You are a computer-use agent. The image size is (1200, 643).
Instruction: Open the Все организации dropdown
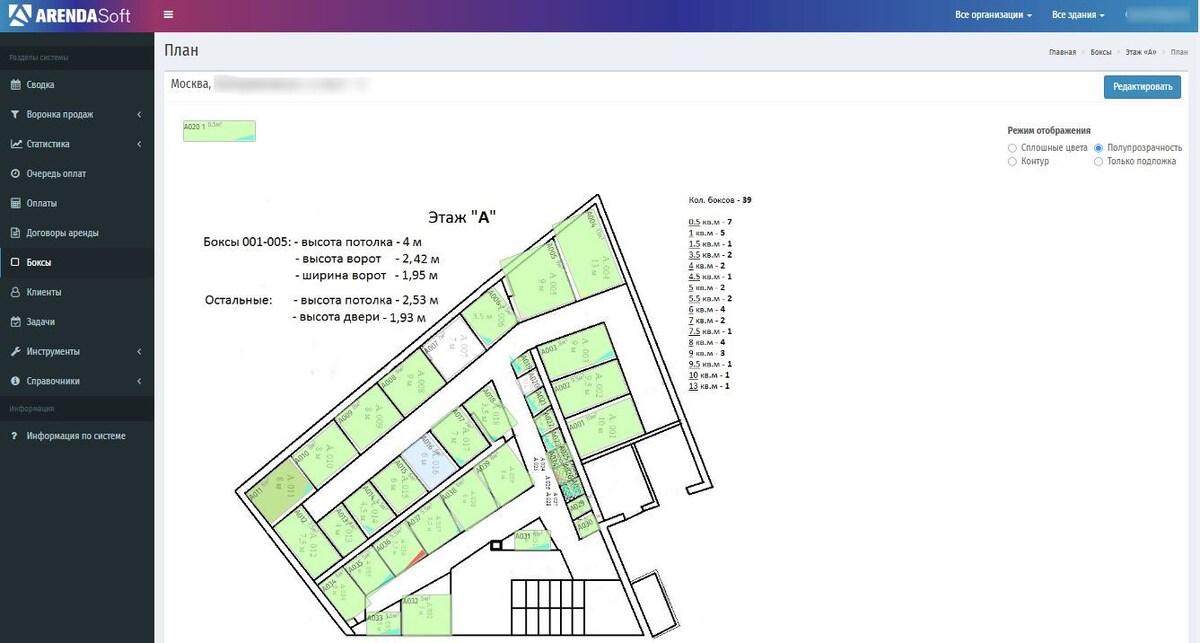994,15
